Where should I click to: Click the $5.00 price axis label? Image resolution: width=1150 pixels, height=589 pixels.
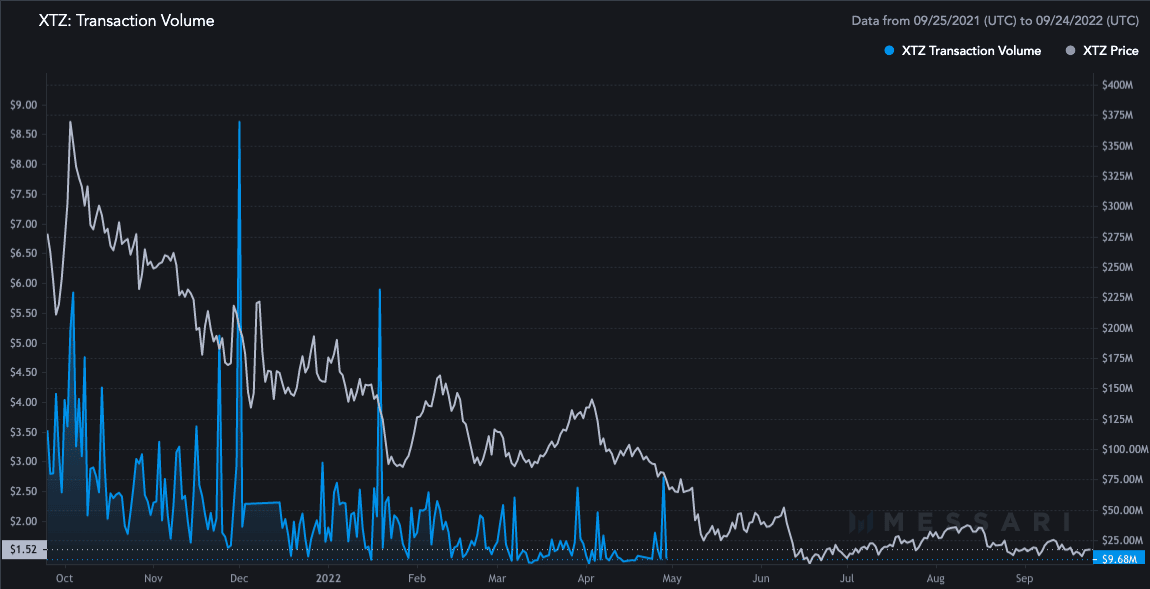[23, 343]
